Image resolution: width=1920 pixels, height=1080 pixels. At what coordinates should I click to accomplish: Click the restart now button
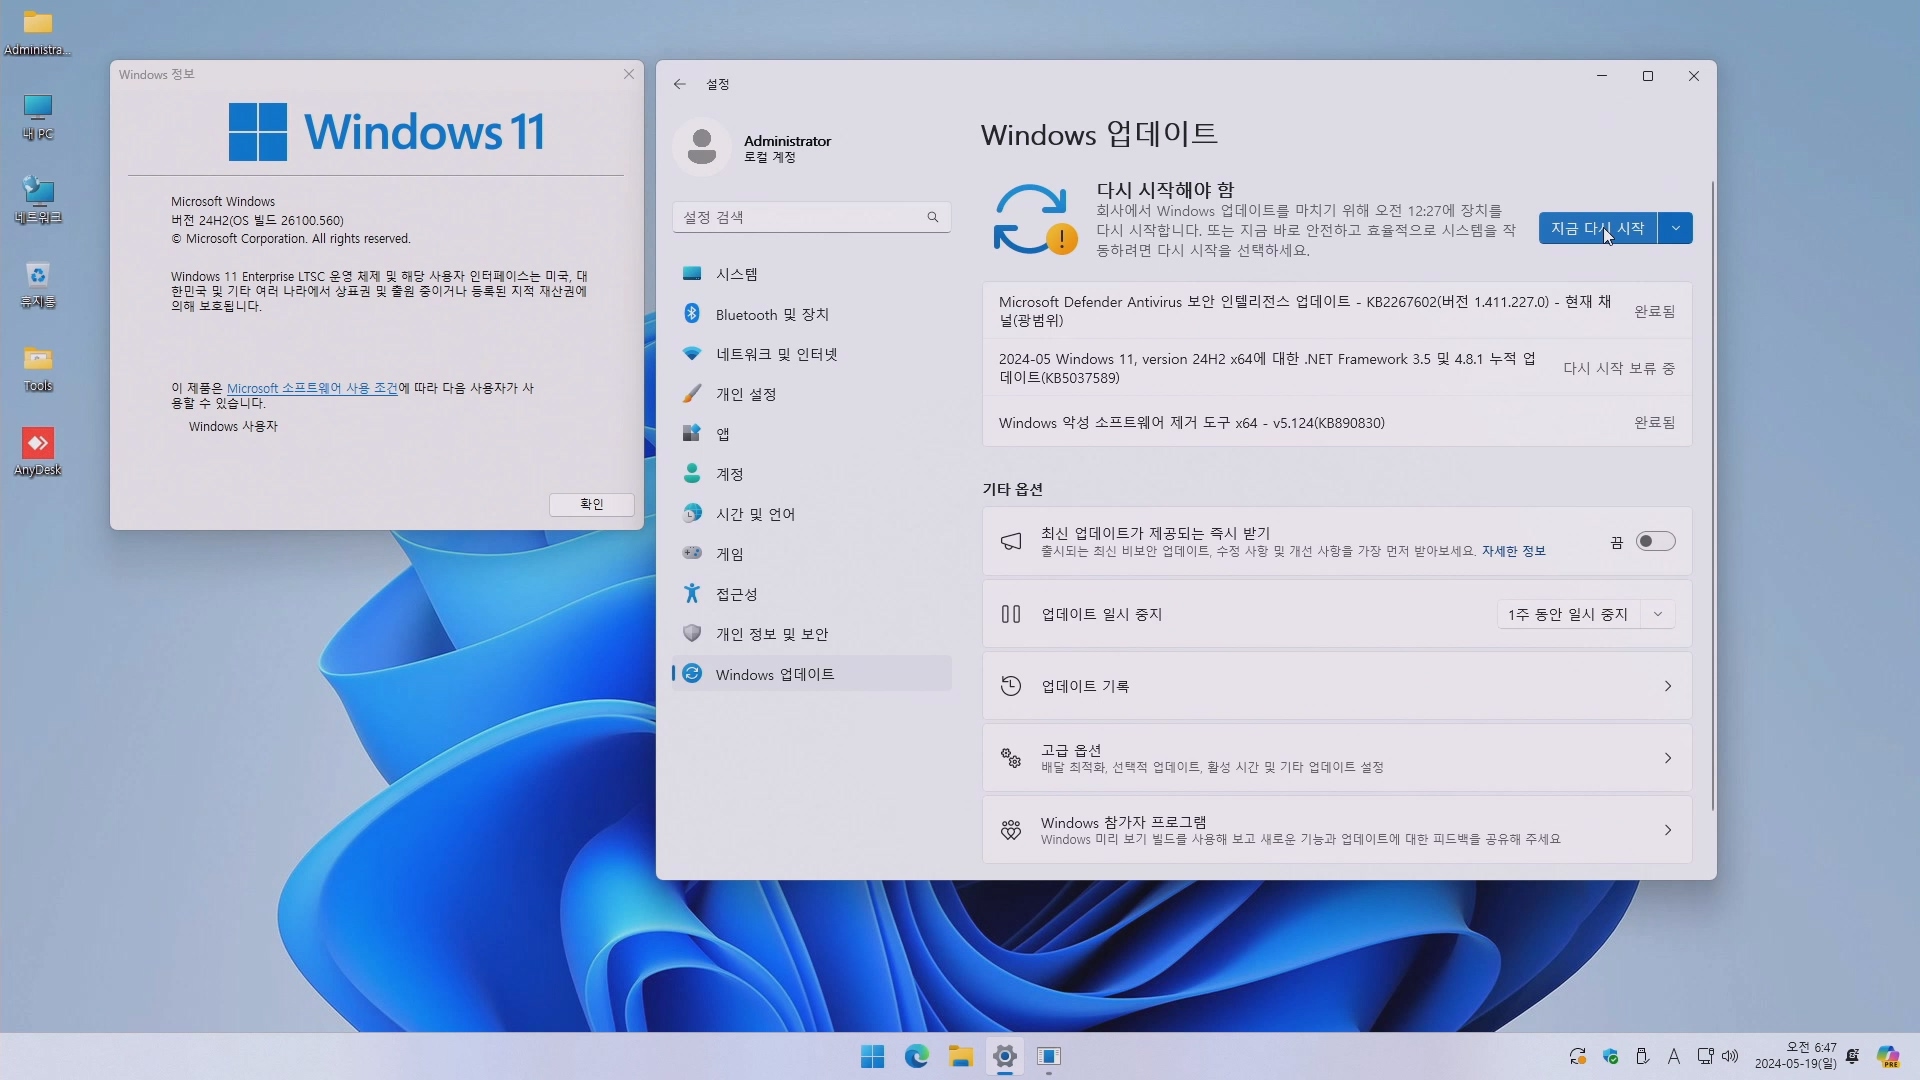[1597, 228]
